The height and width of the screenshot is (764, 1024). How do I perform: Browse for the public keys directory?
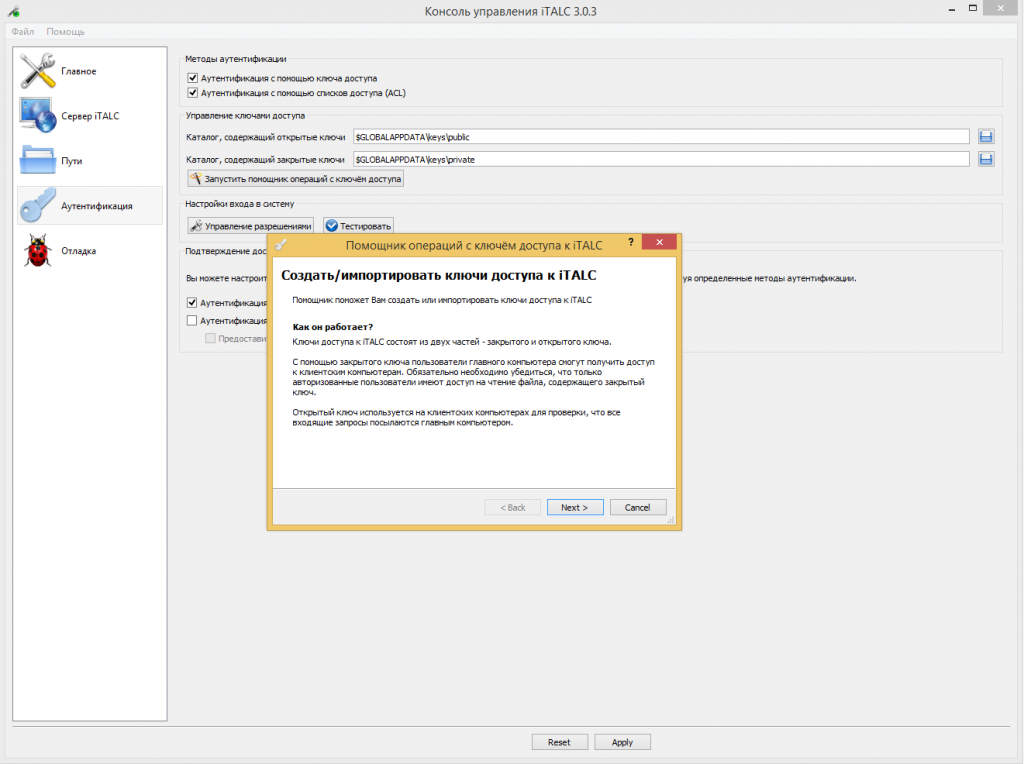[986, 136]
